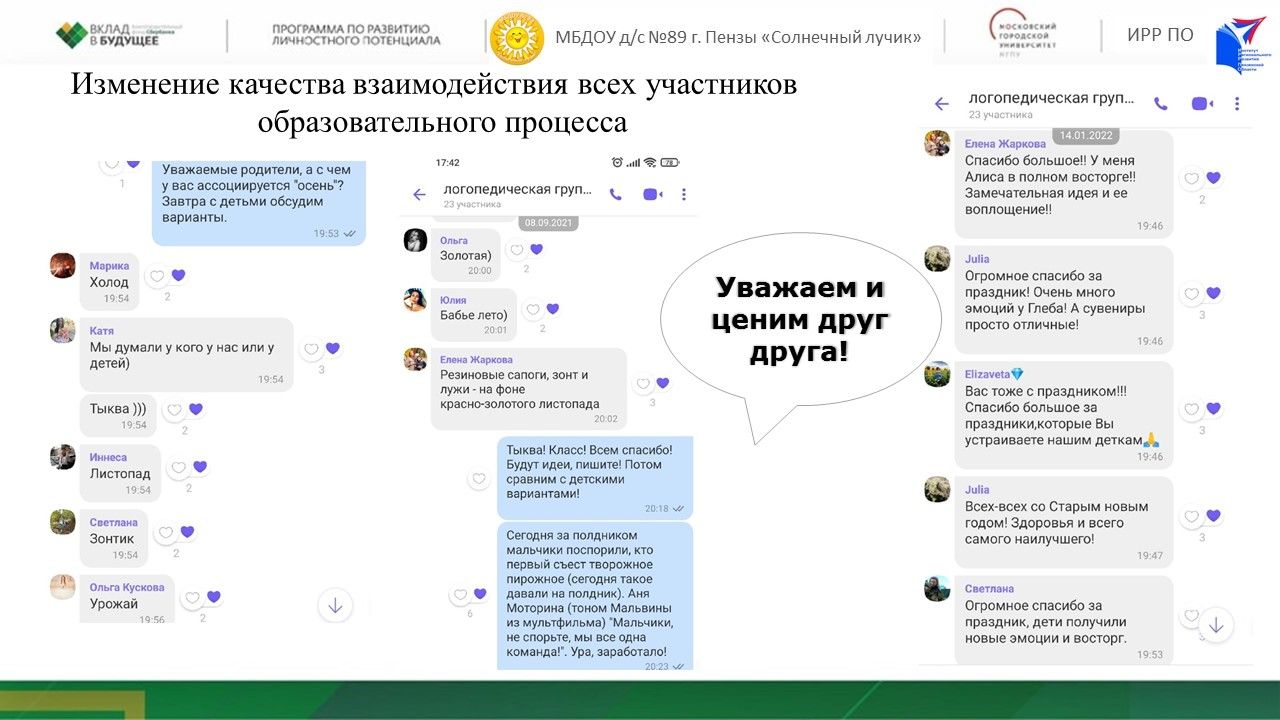This screenshot has height=720, width=1280.
Task: Tap purple heart beside "Сегодня за полдником" message
Action: [x=480, y=594]
